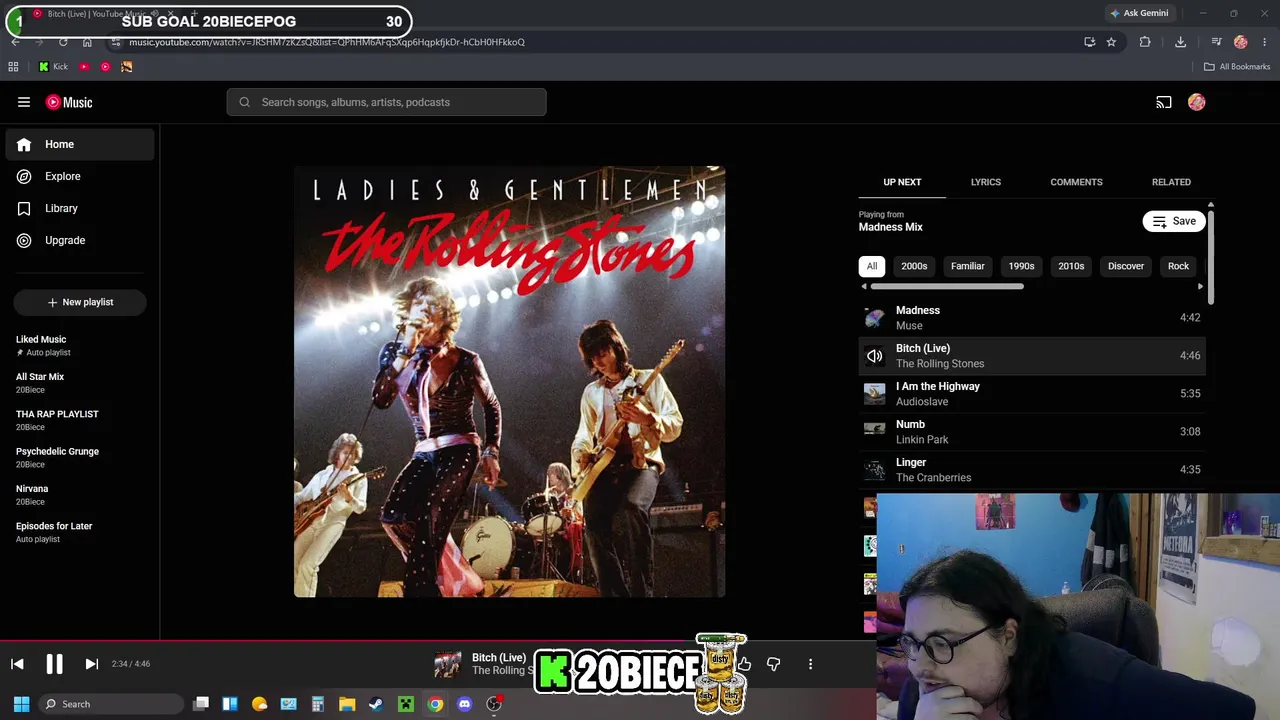1280x720 pixels.
Task: Open the Library section
Action: coord(80,208)
